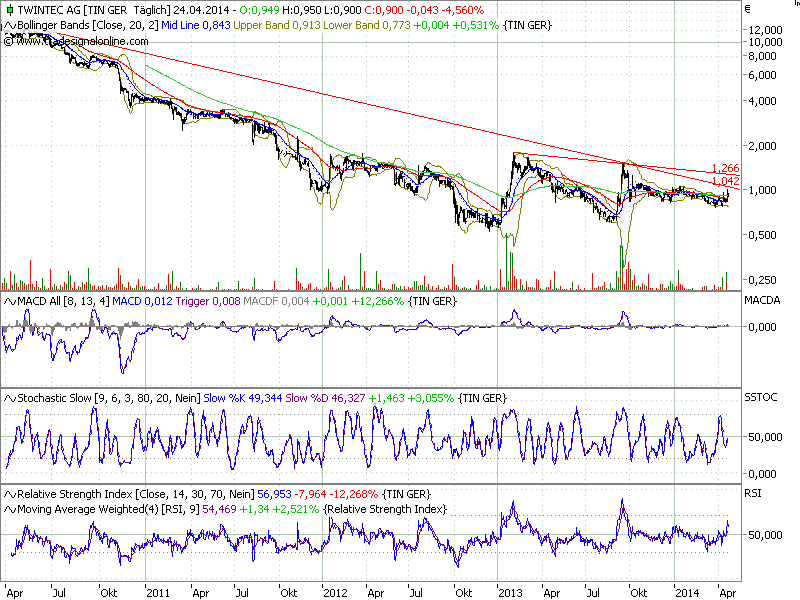Click the 2011 year marker on time axis
The width and height of the screenshot is (800, 600).
(158, 593)
